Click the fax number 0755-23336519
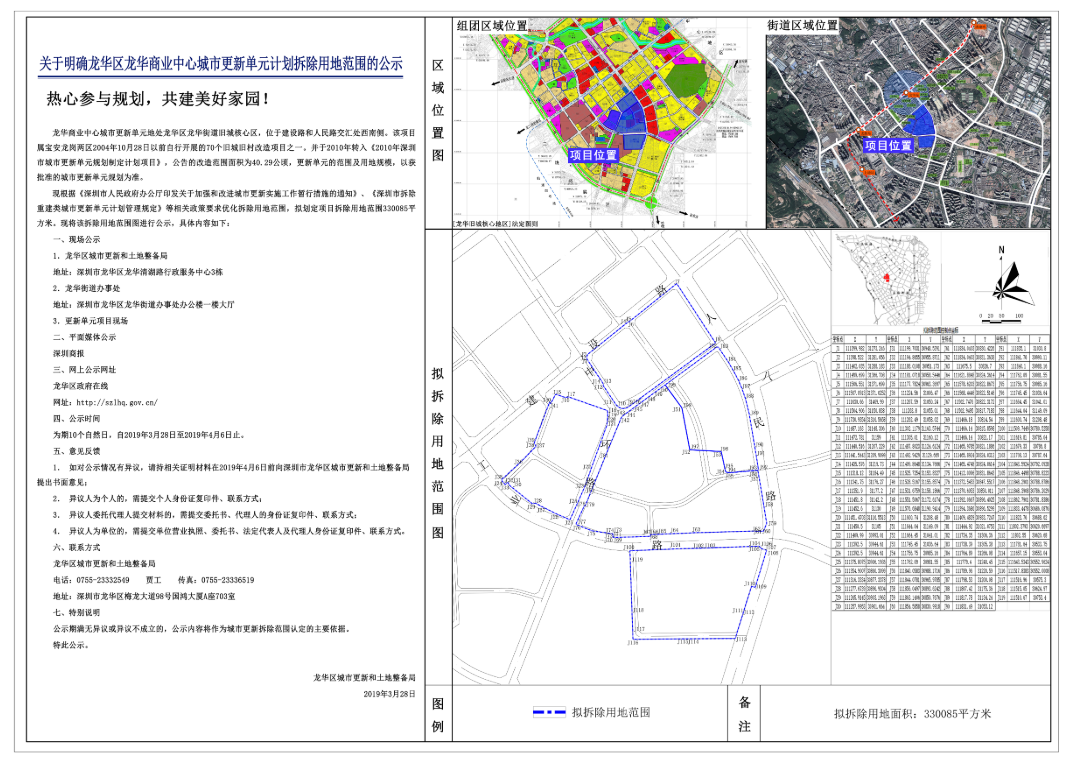Viewport: 1067px width, 757px height. tap(227, 581)
